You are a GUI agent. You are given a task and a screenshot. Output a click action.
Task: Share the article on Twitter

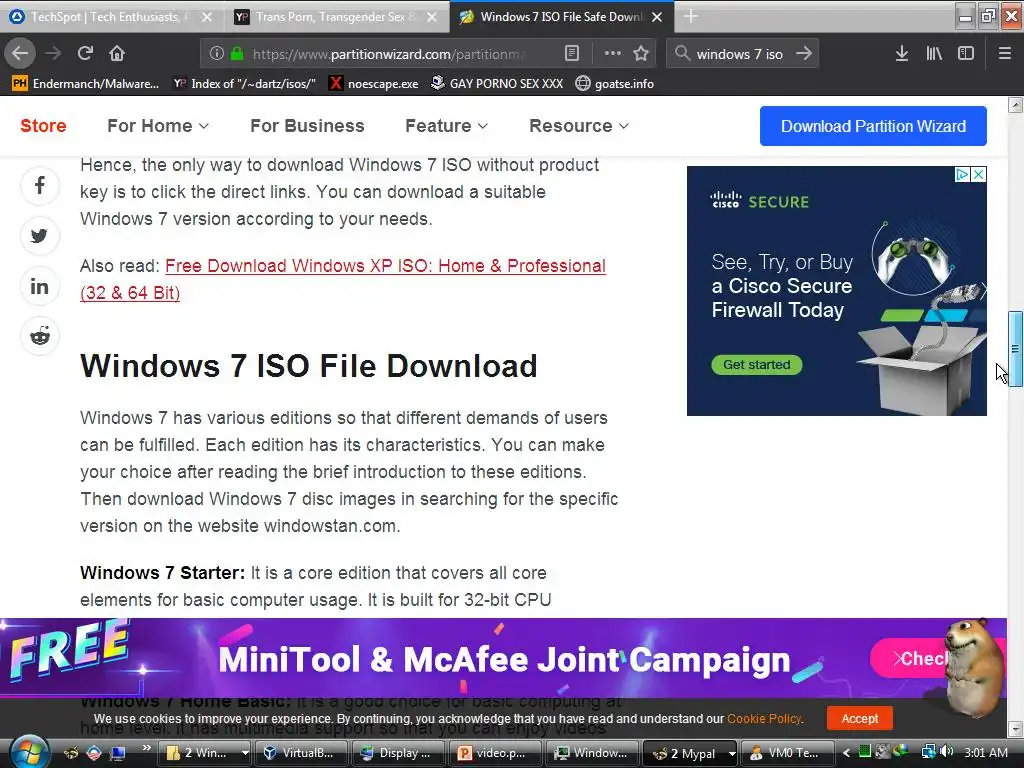(40, 236)
